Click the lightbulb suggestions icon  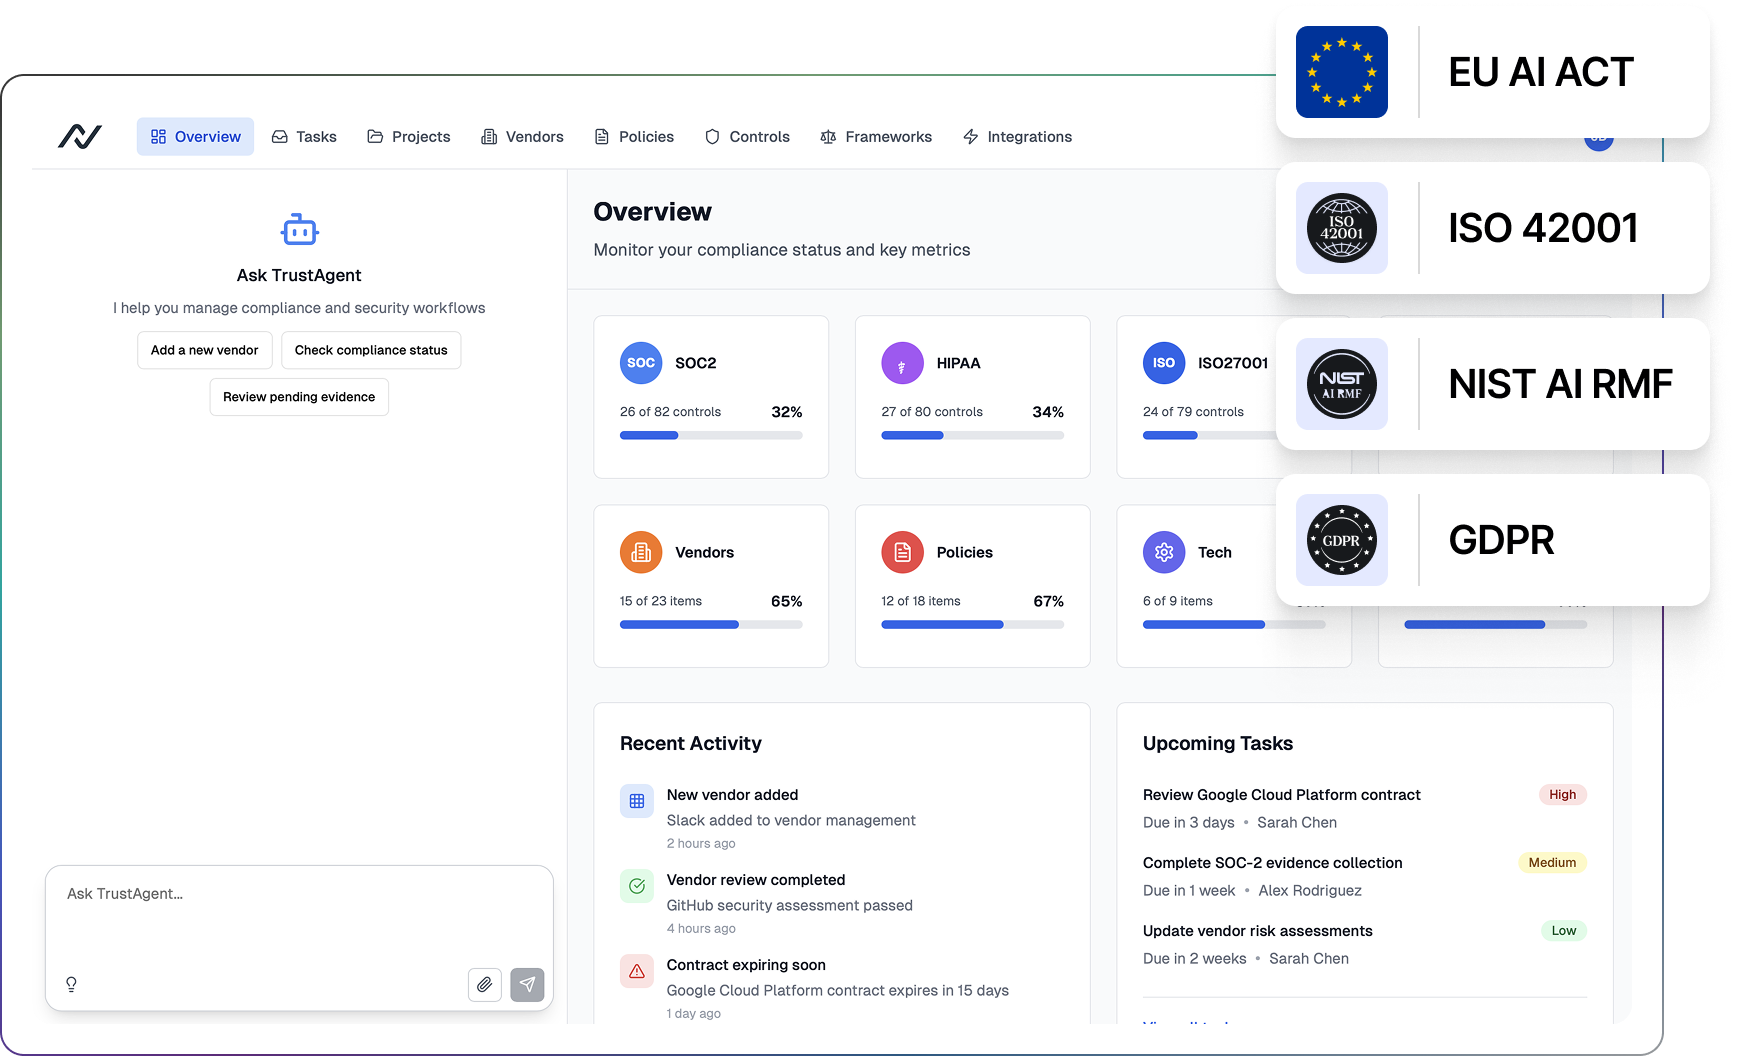[x=71, y=984]
